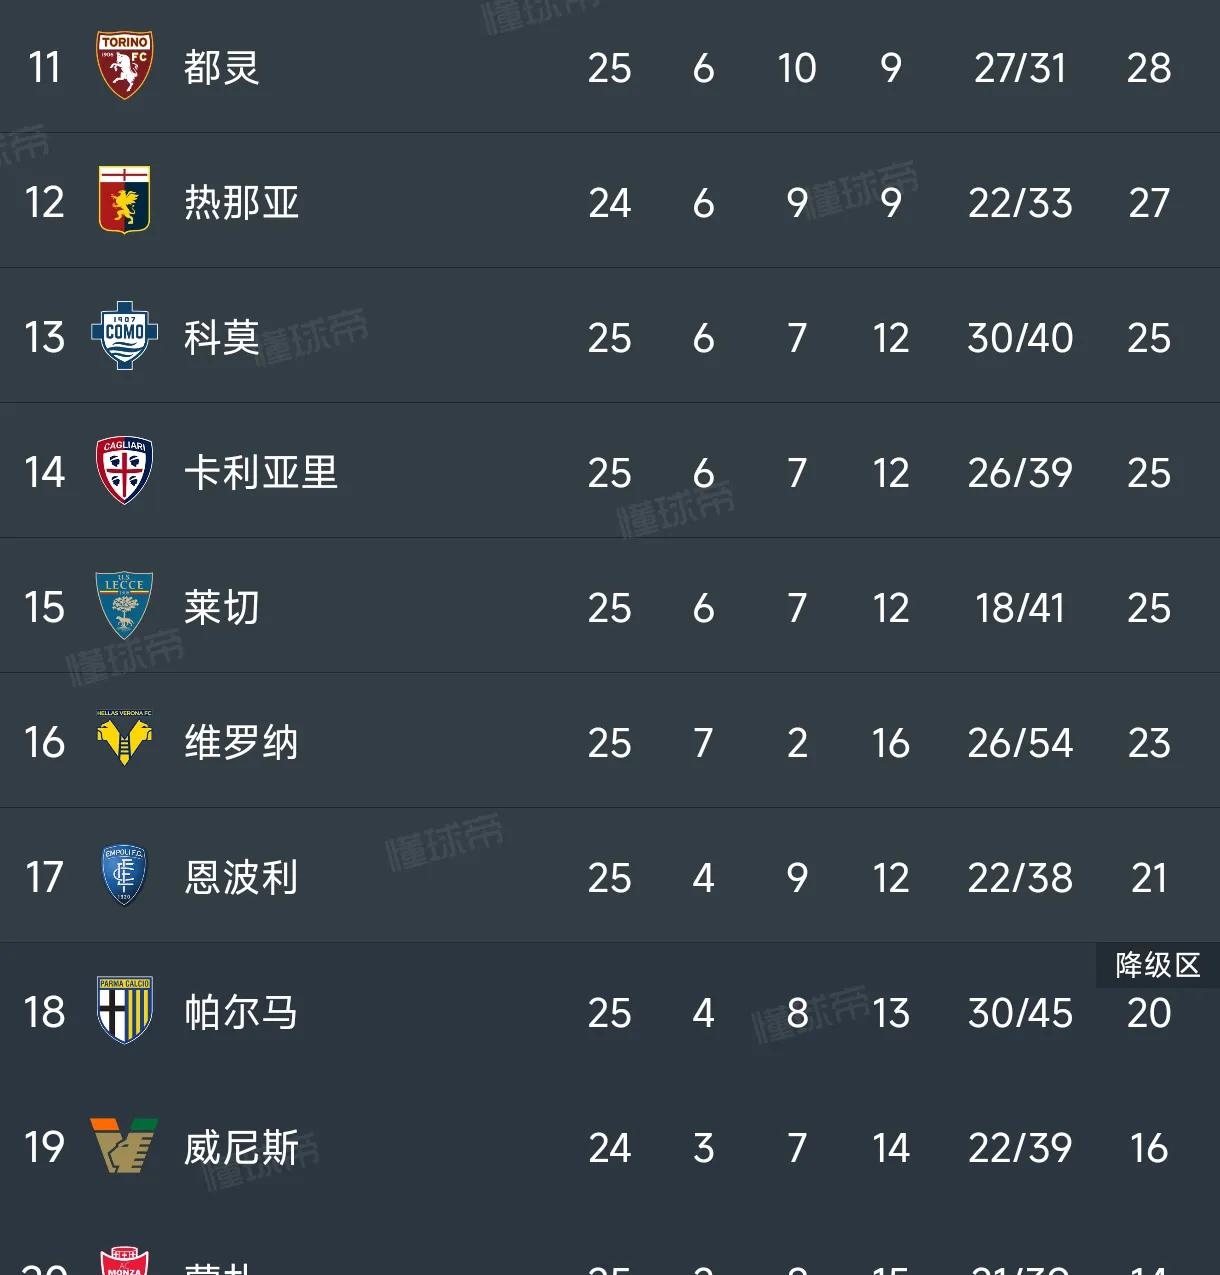The height and width of the screenshot is (1275, 1220).
Task: Open team name 都灵
Action: (x=221, y=68)
